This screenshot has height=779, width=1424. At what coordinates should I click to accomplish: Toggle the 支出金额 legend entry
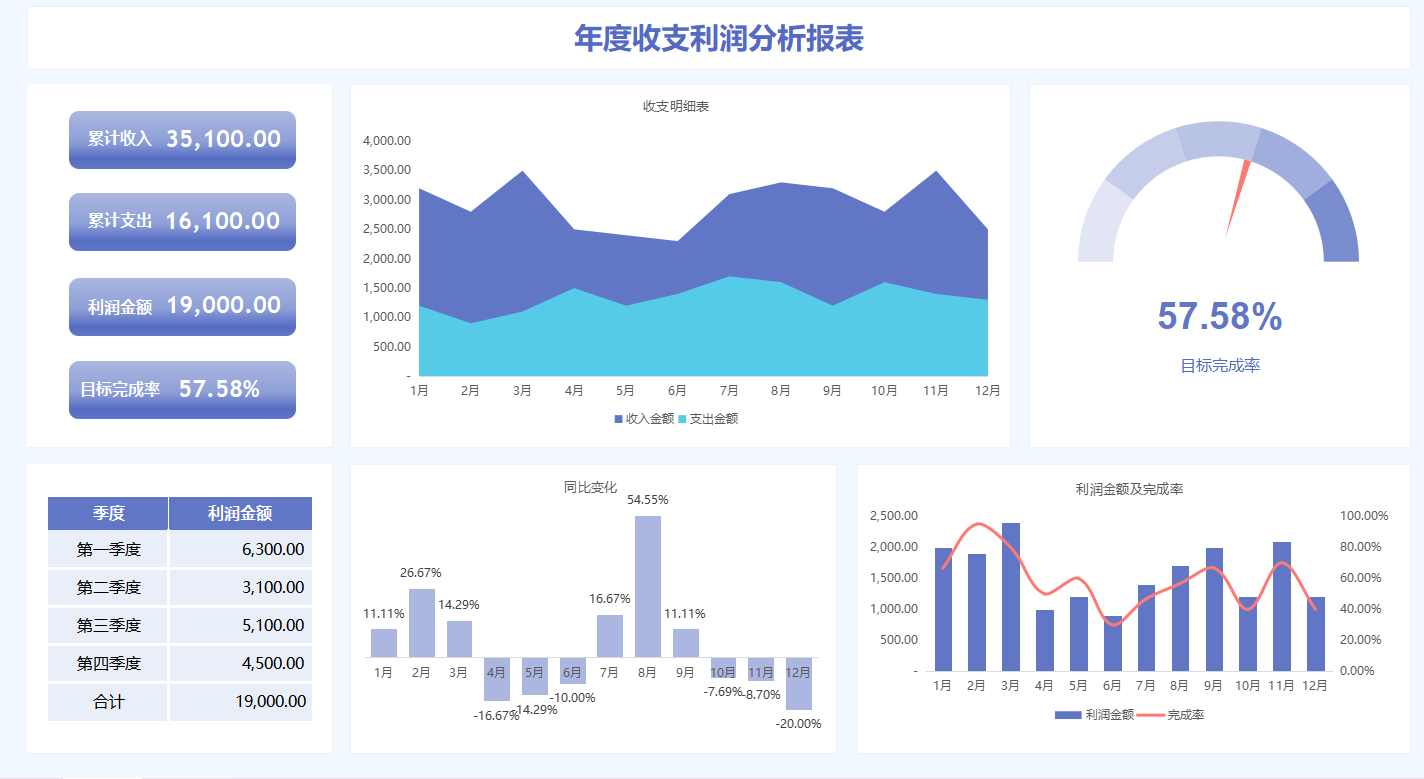[716, 417]
